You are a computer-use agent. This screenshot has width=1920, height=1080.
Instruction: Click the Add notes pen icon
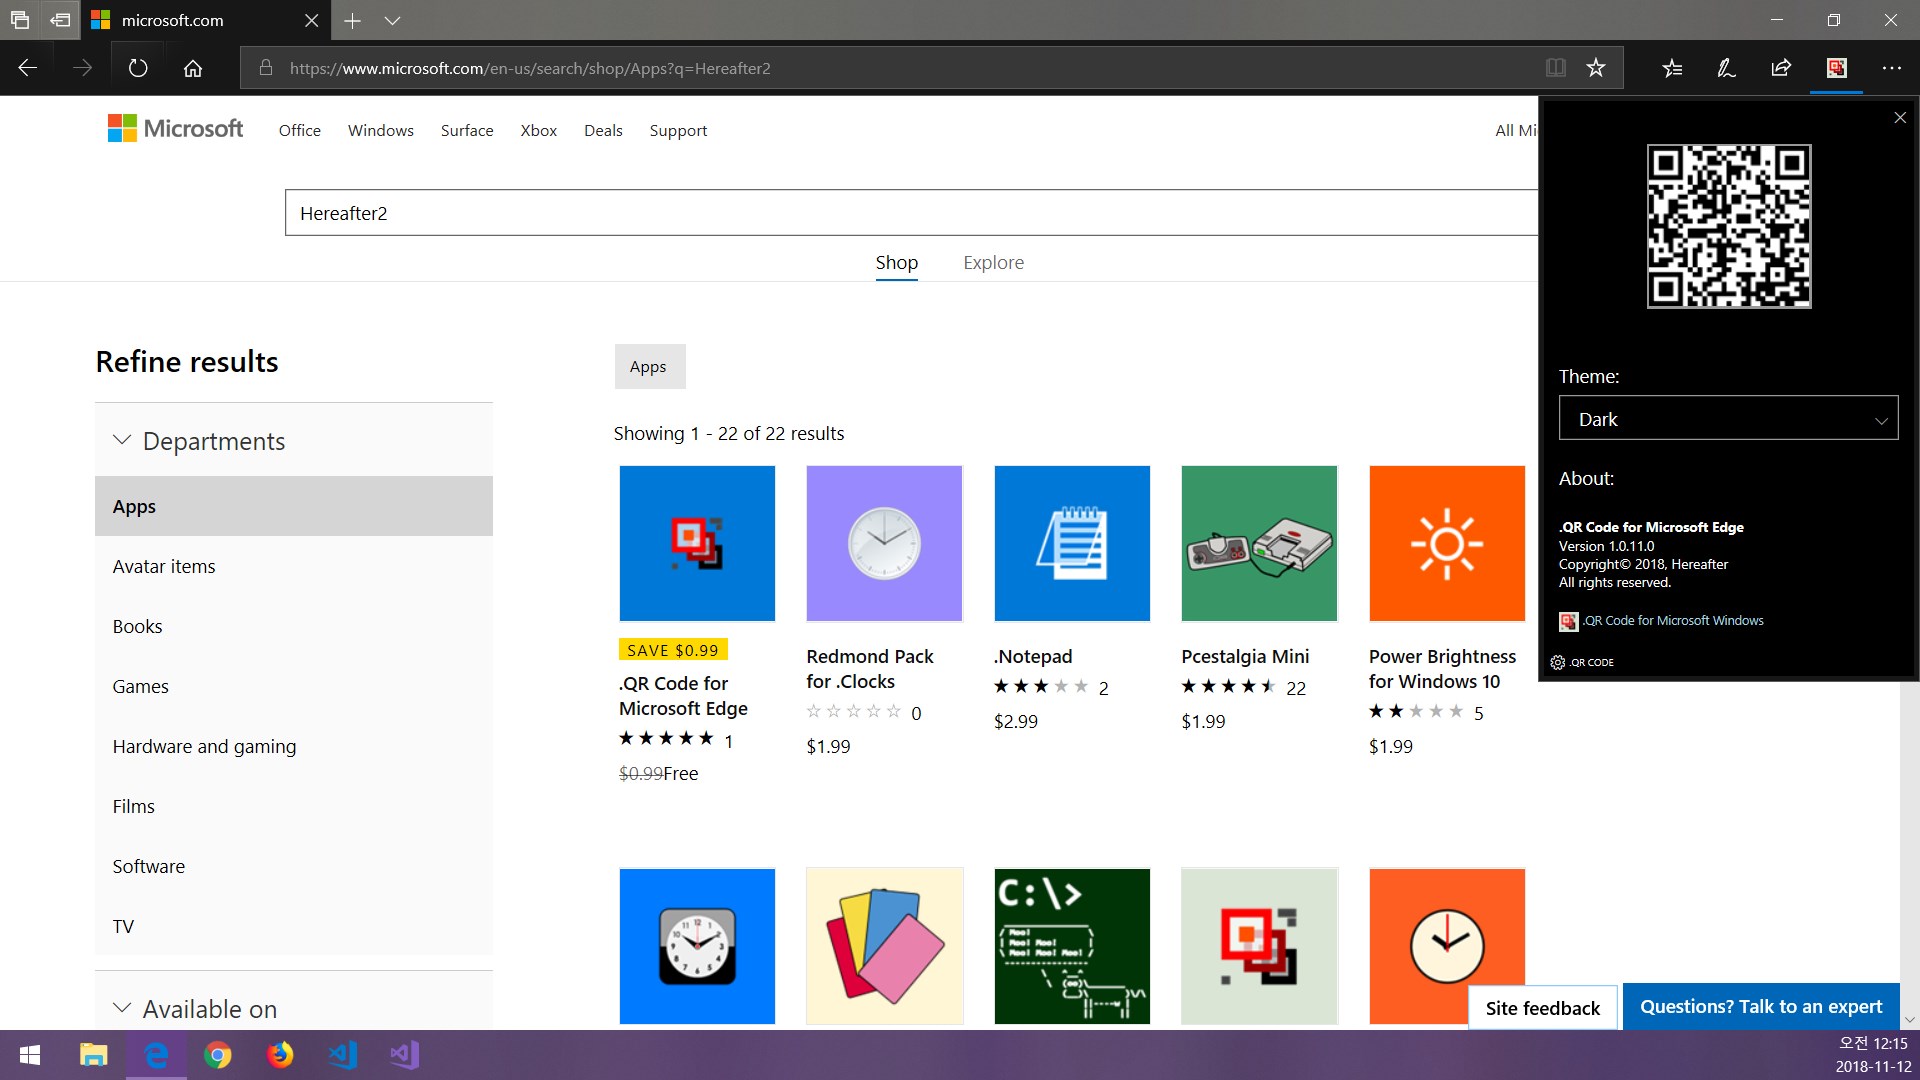click(x=1726, y=68)
